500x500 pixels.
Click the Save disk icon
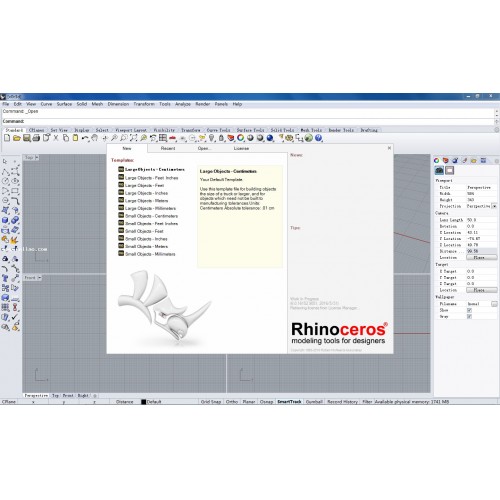point(27,138)
